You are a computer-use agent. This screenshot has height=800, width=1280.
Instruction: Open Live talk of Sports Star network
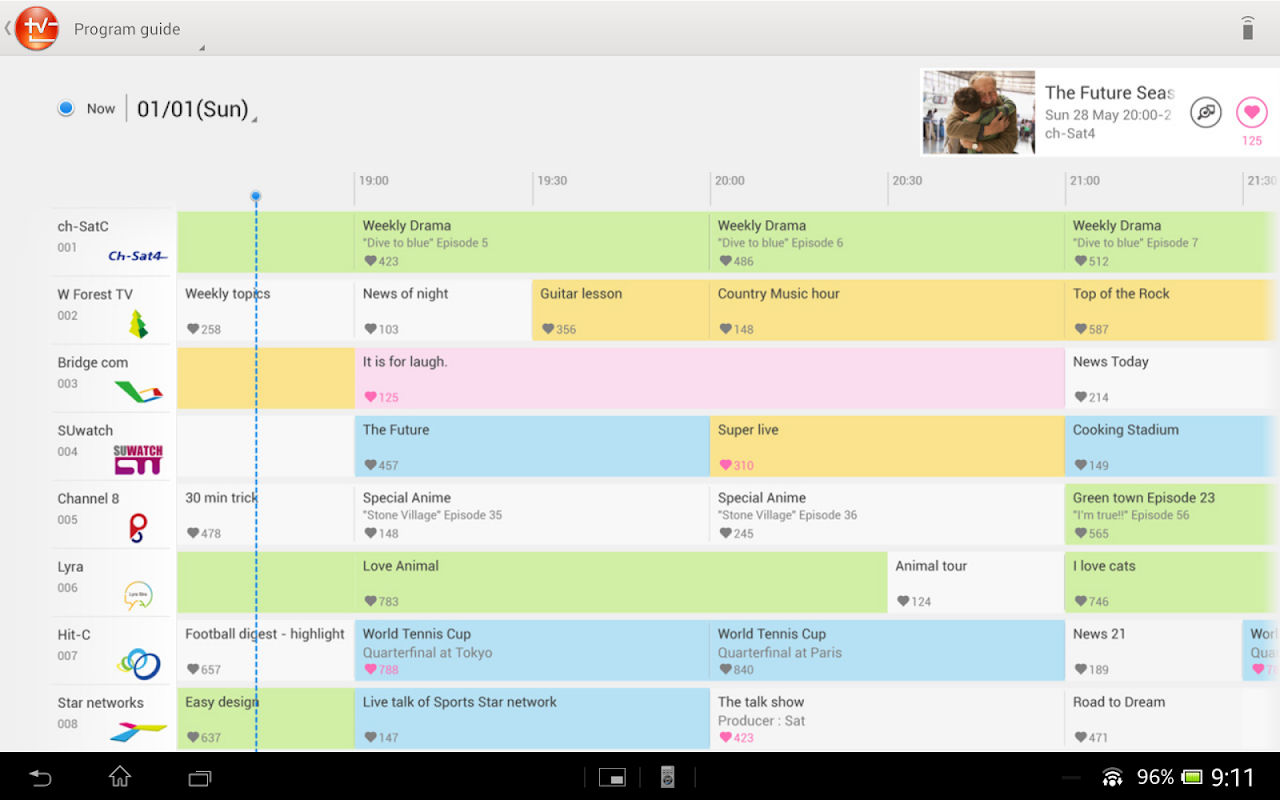coord(532,718)
